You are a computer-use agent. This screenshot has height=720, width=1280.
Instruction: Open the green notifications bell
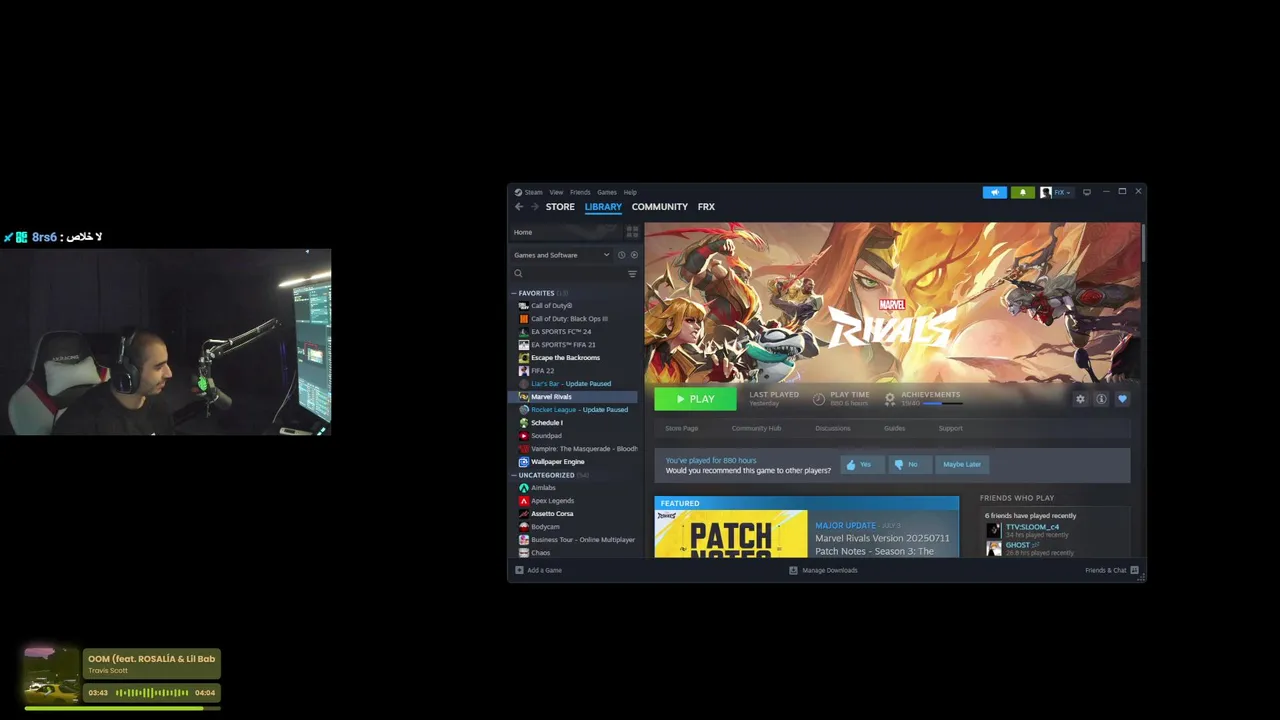pyautogui.click(x=1022, y=192)
